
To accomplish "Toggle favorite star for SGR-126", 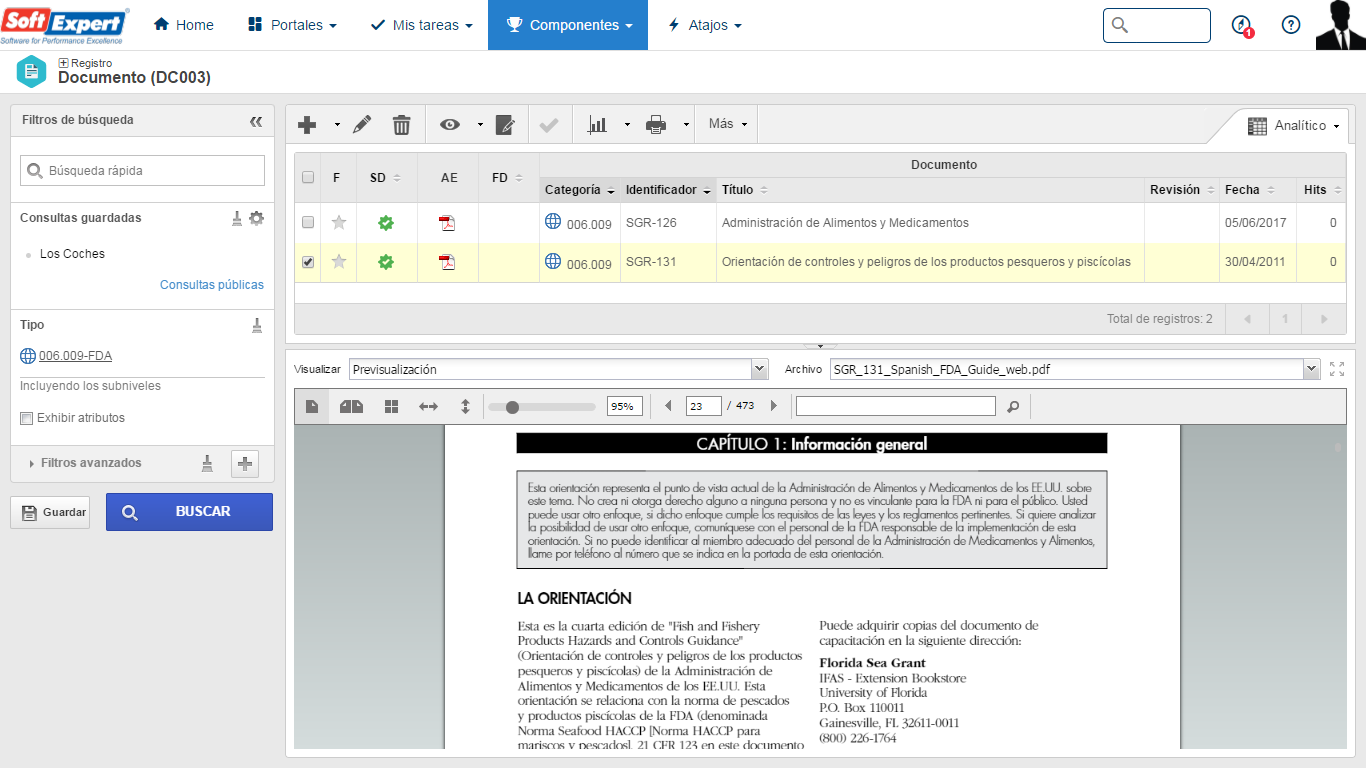I will pyautogui.click(x=339, y=222).
